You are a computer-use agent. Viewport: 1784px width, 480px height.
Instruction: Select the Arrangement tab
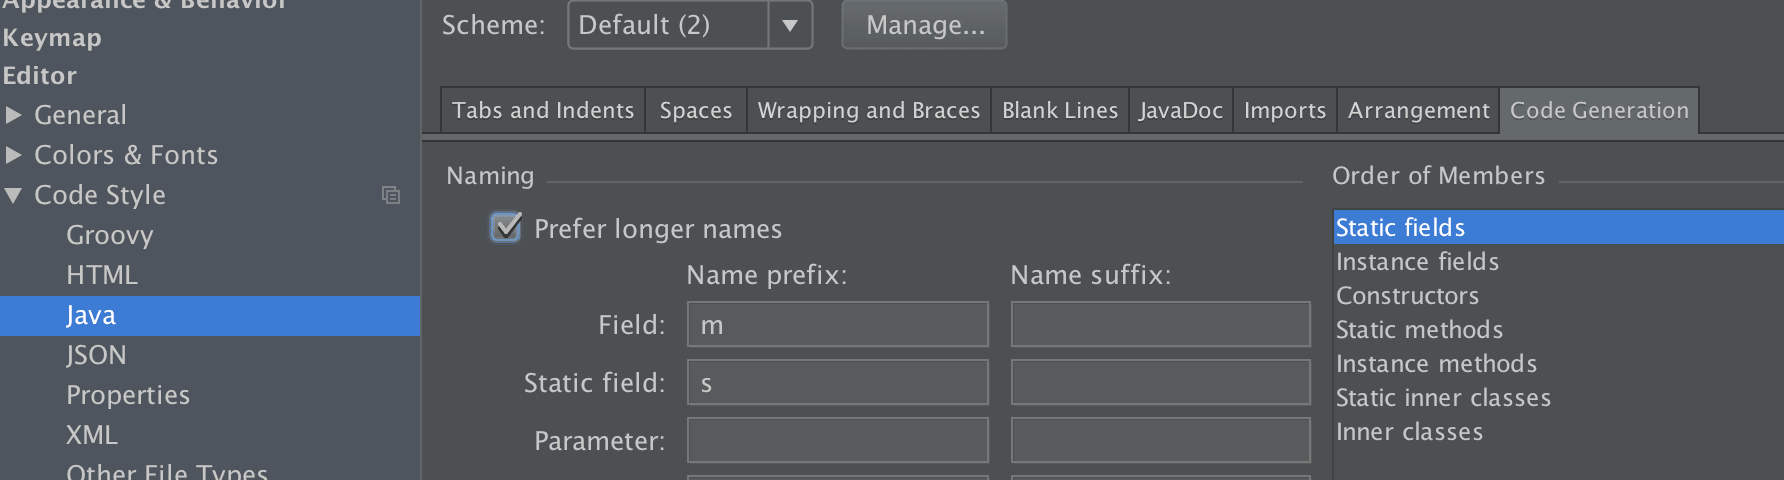[1418, 110]
